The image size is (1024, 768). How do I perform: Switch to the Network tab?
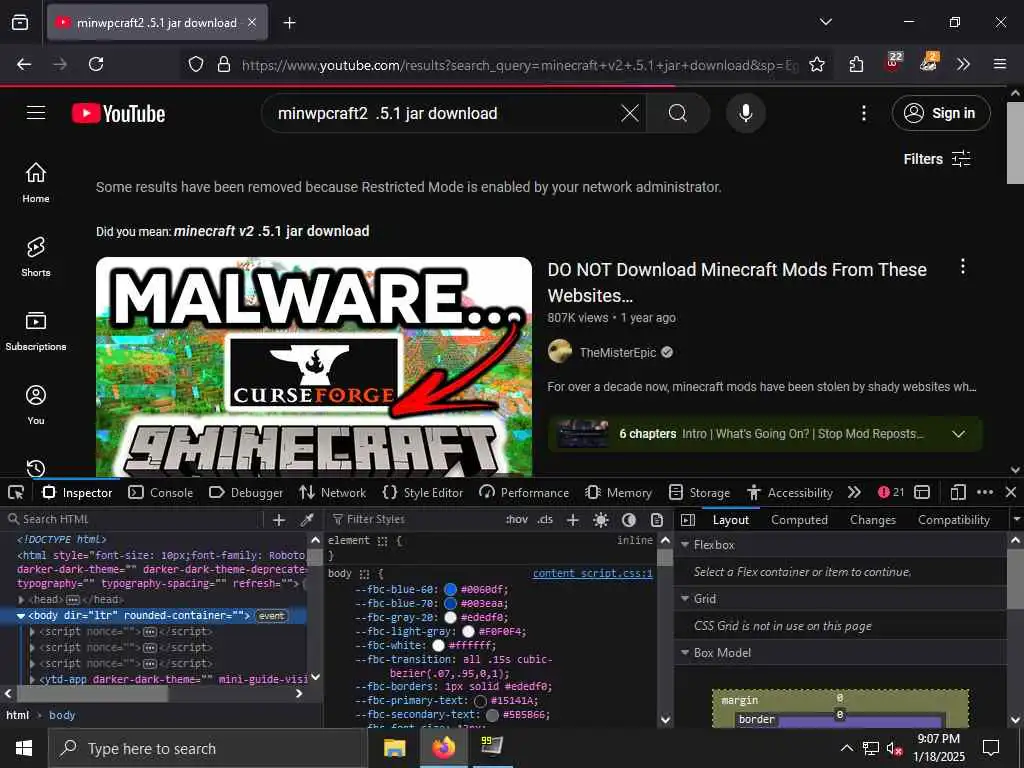point(332,492)
